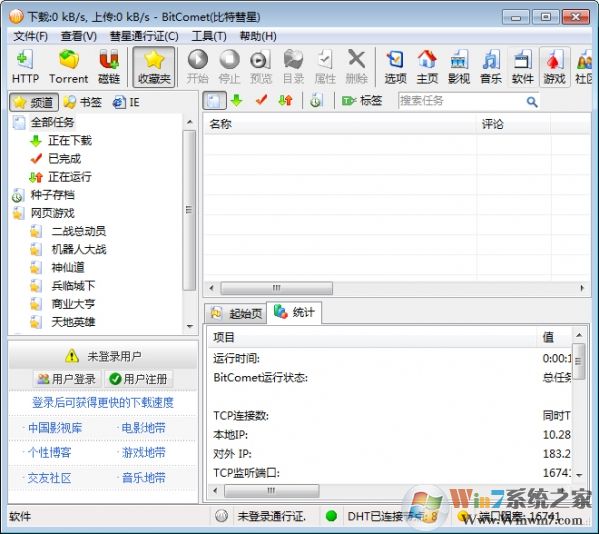Screen dimensions: 599x534
Task: Open 二战总动员 game entry
Action: 78,231
